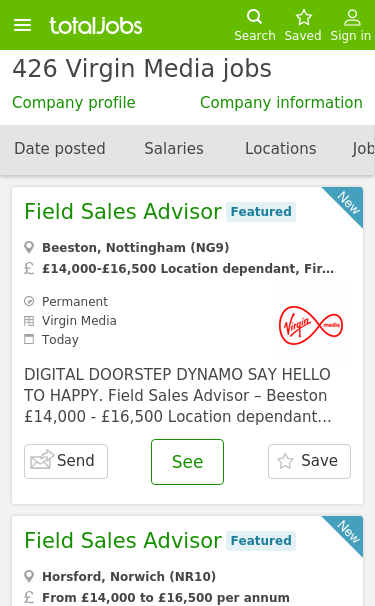Open the hamburger menu
Viewport: 375px width, 606px height.
click(x=22, y=25)
